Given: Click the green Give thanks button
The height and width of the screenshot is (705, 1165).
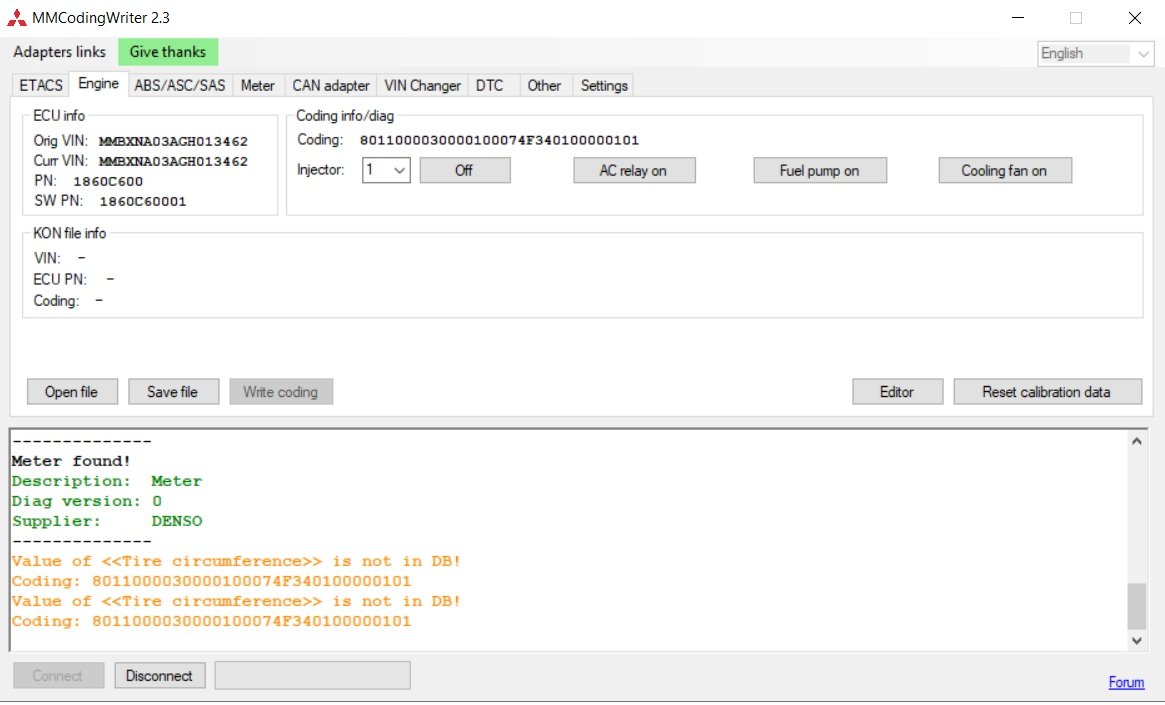Looking at the screenshot, I should 168,52.
